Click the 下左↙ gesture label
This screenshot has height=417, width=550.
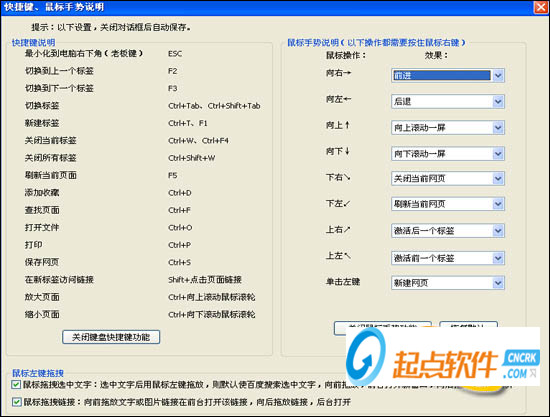338,203
